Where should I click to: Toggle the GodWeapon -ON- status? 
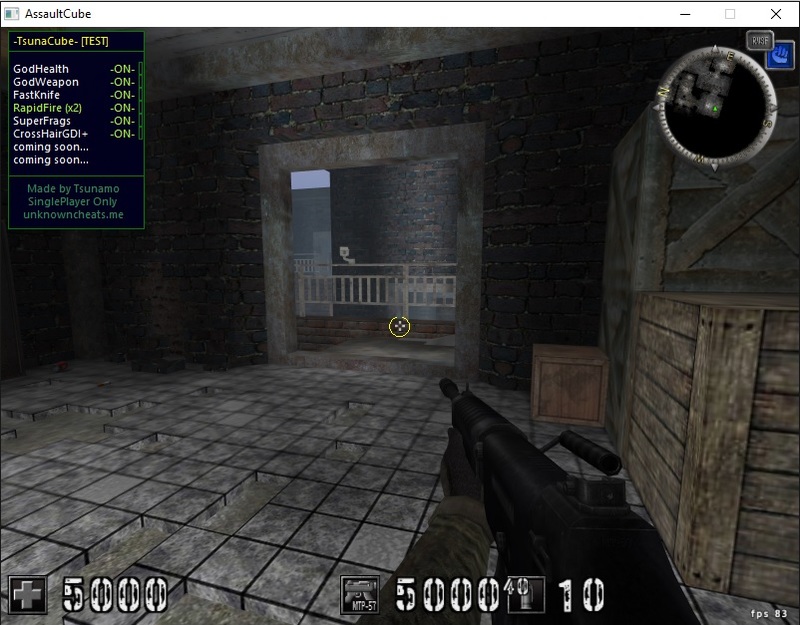(x=122, y=82)
